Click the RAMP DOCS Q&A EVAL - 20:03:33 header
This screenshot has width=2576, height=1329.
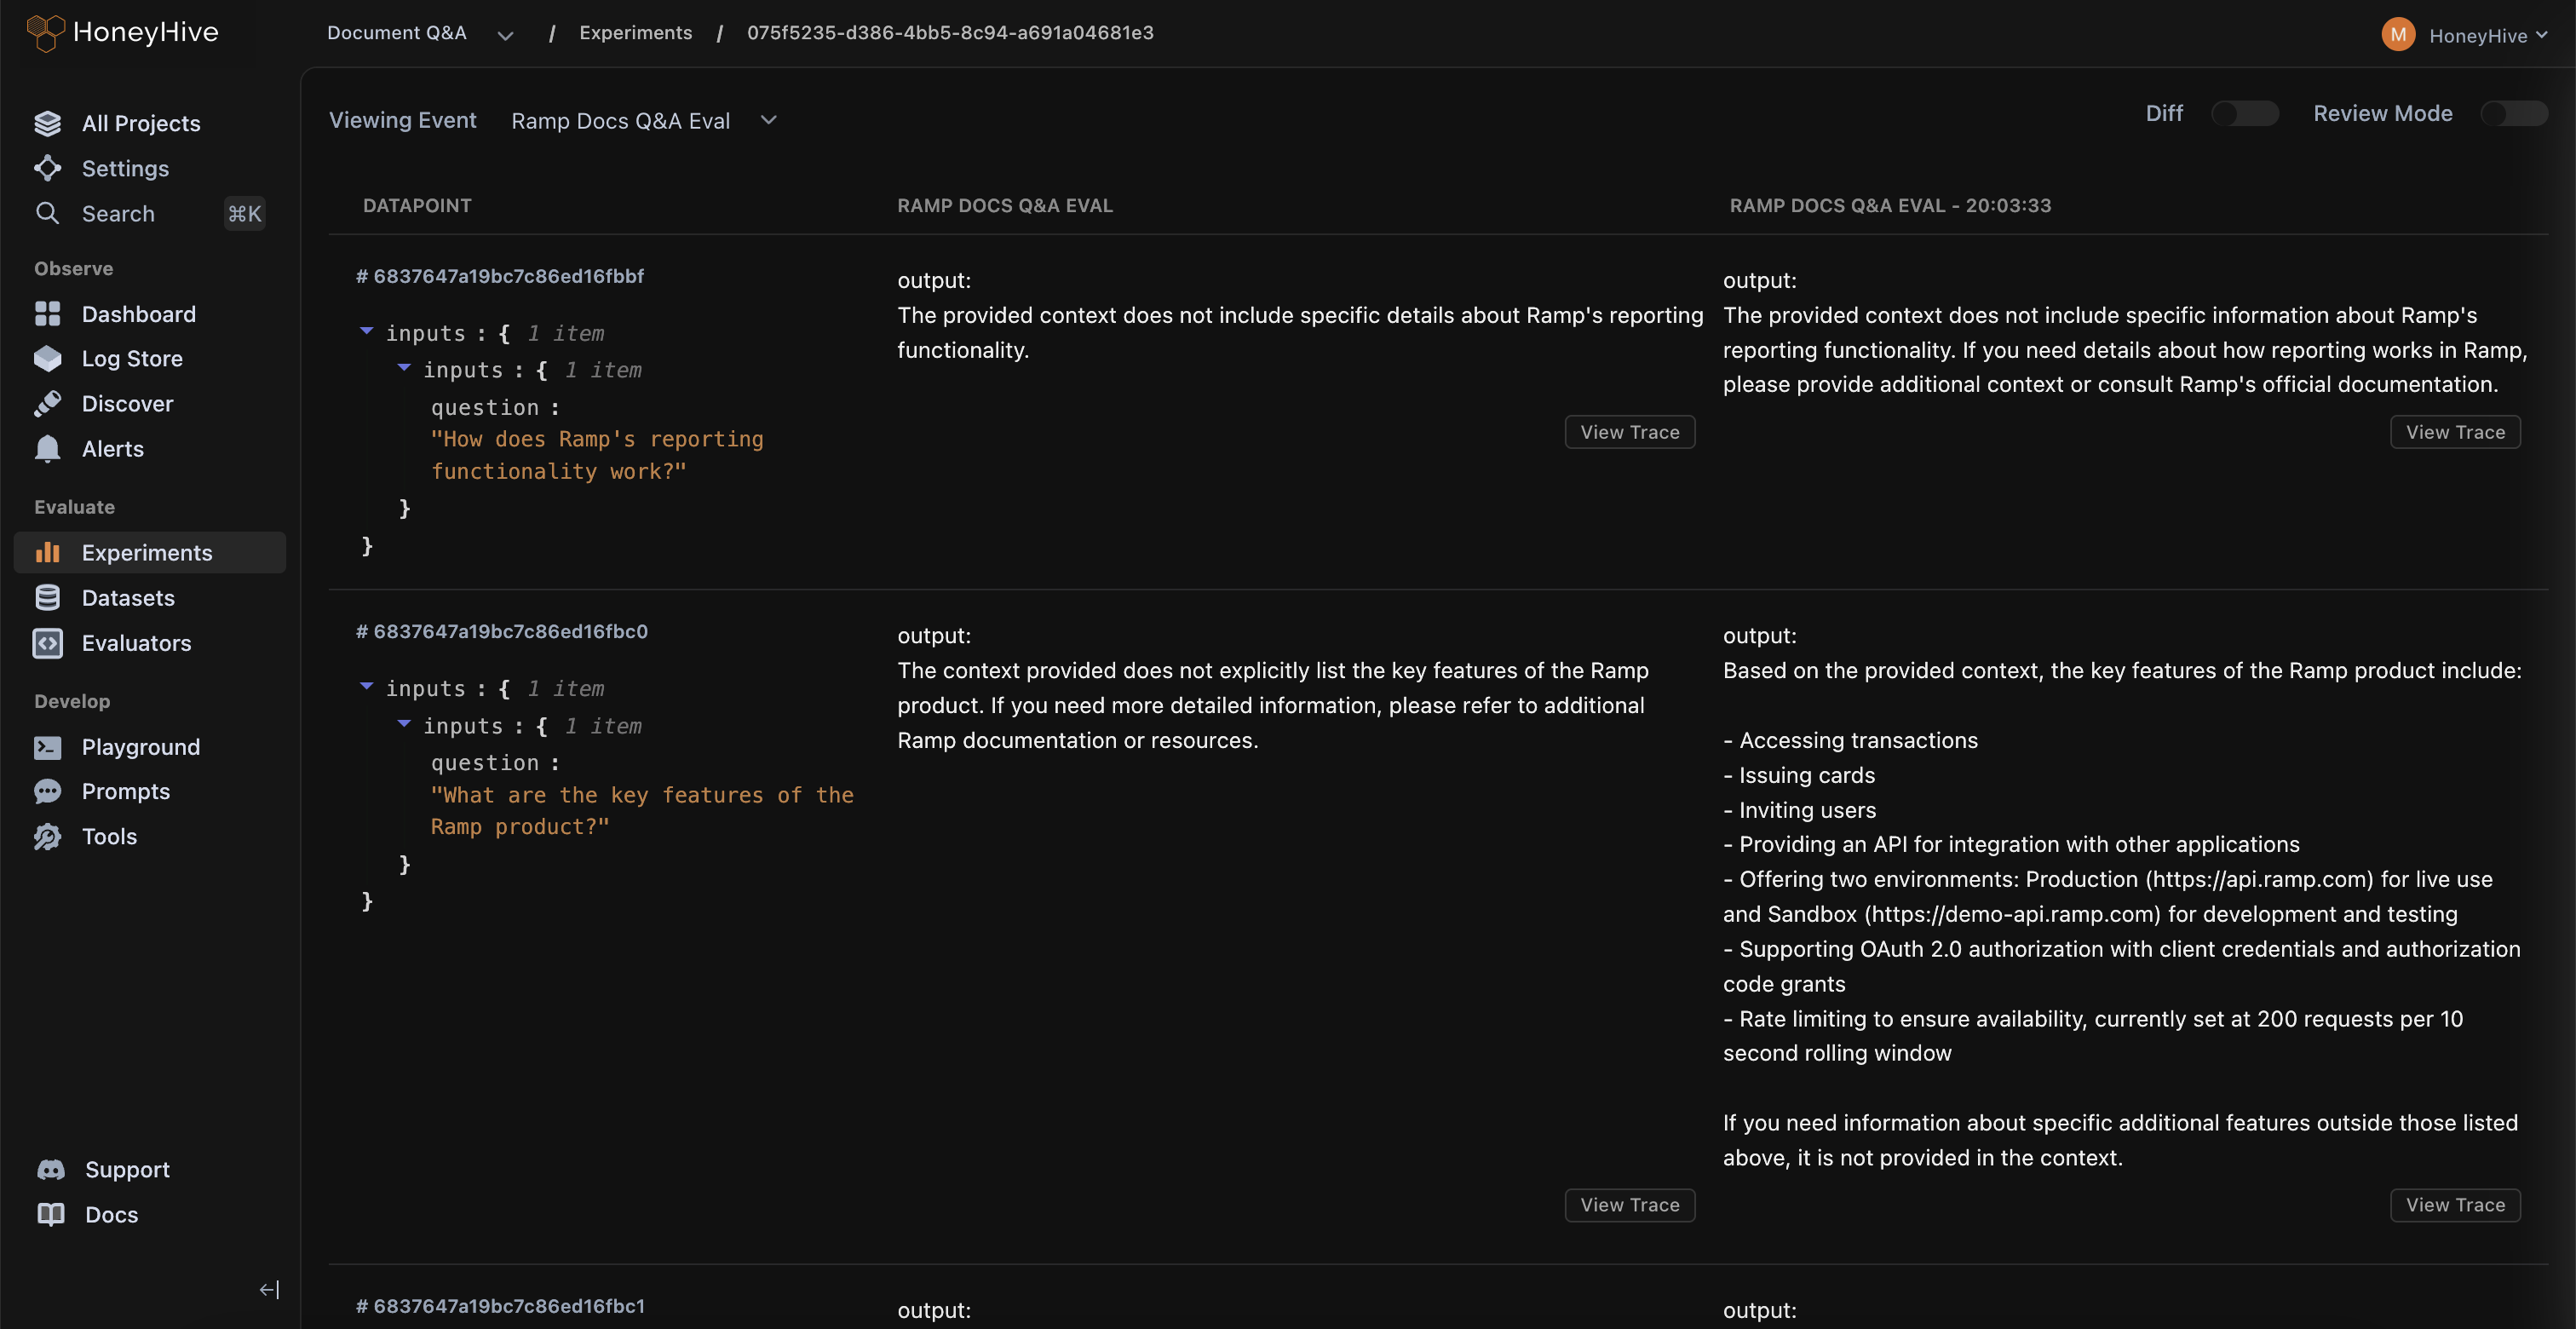coord(1890,205)
